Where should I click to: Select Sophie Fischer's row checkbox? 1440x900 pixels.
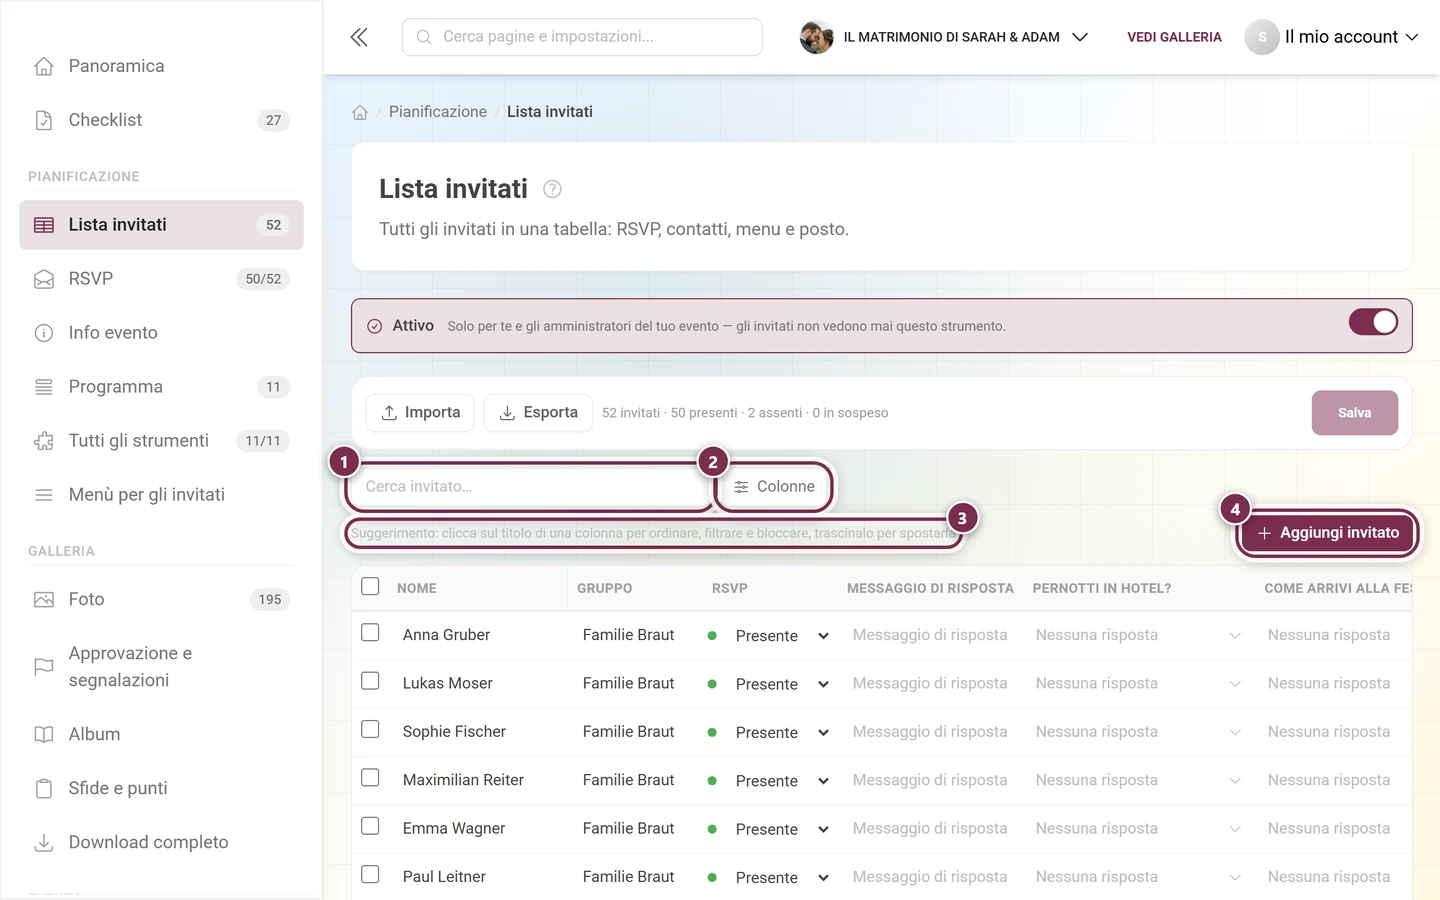pyautogui.click(x=370, y=729)
